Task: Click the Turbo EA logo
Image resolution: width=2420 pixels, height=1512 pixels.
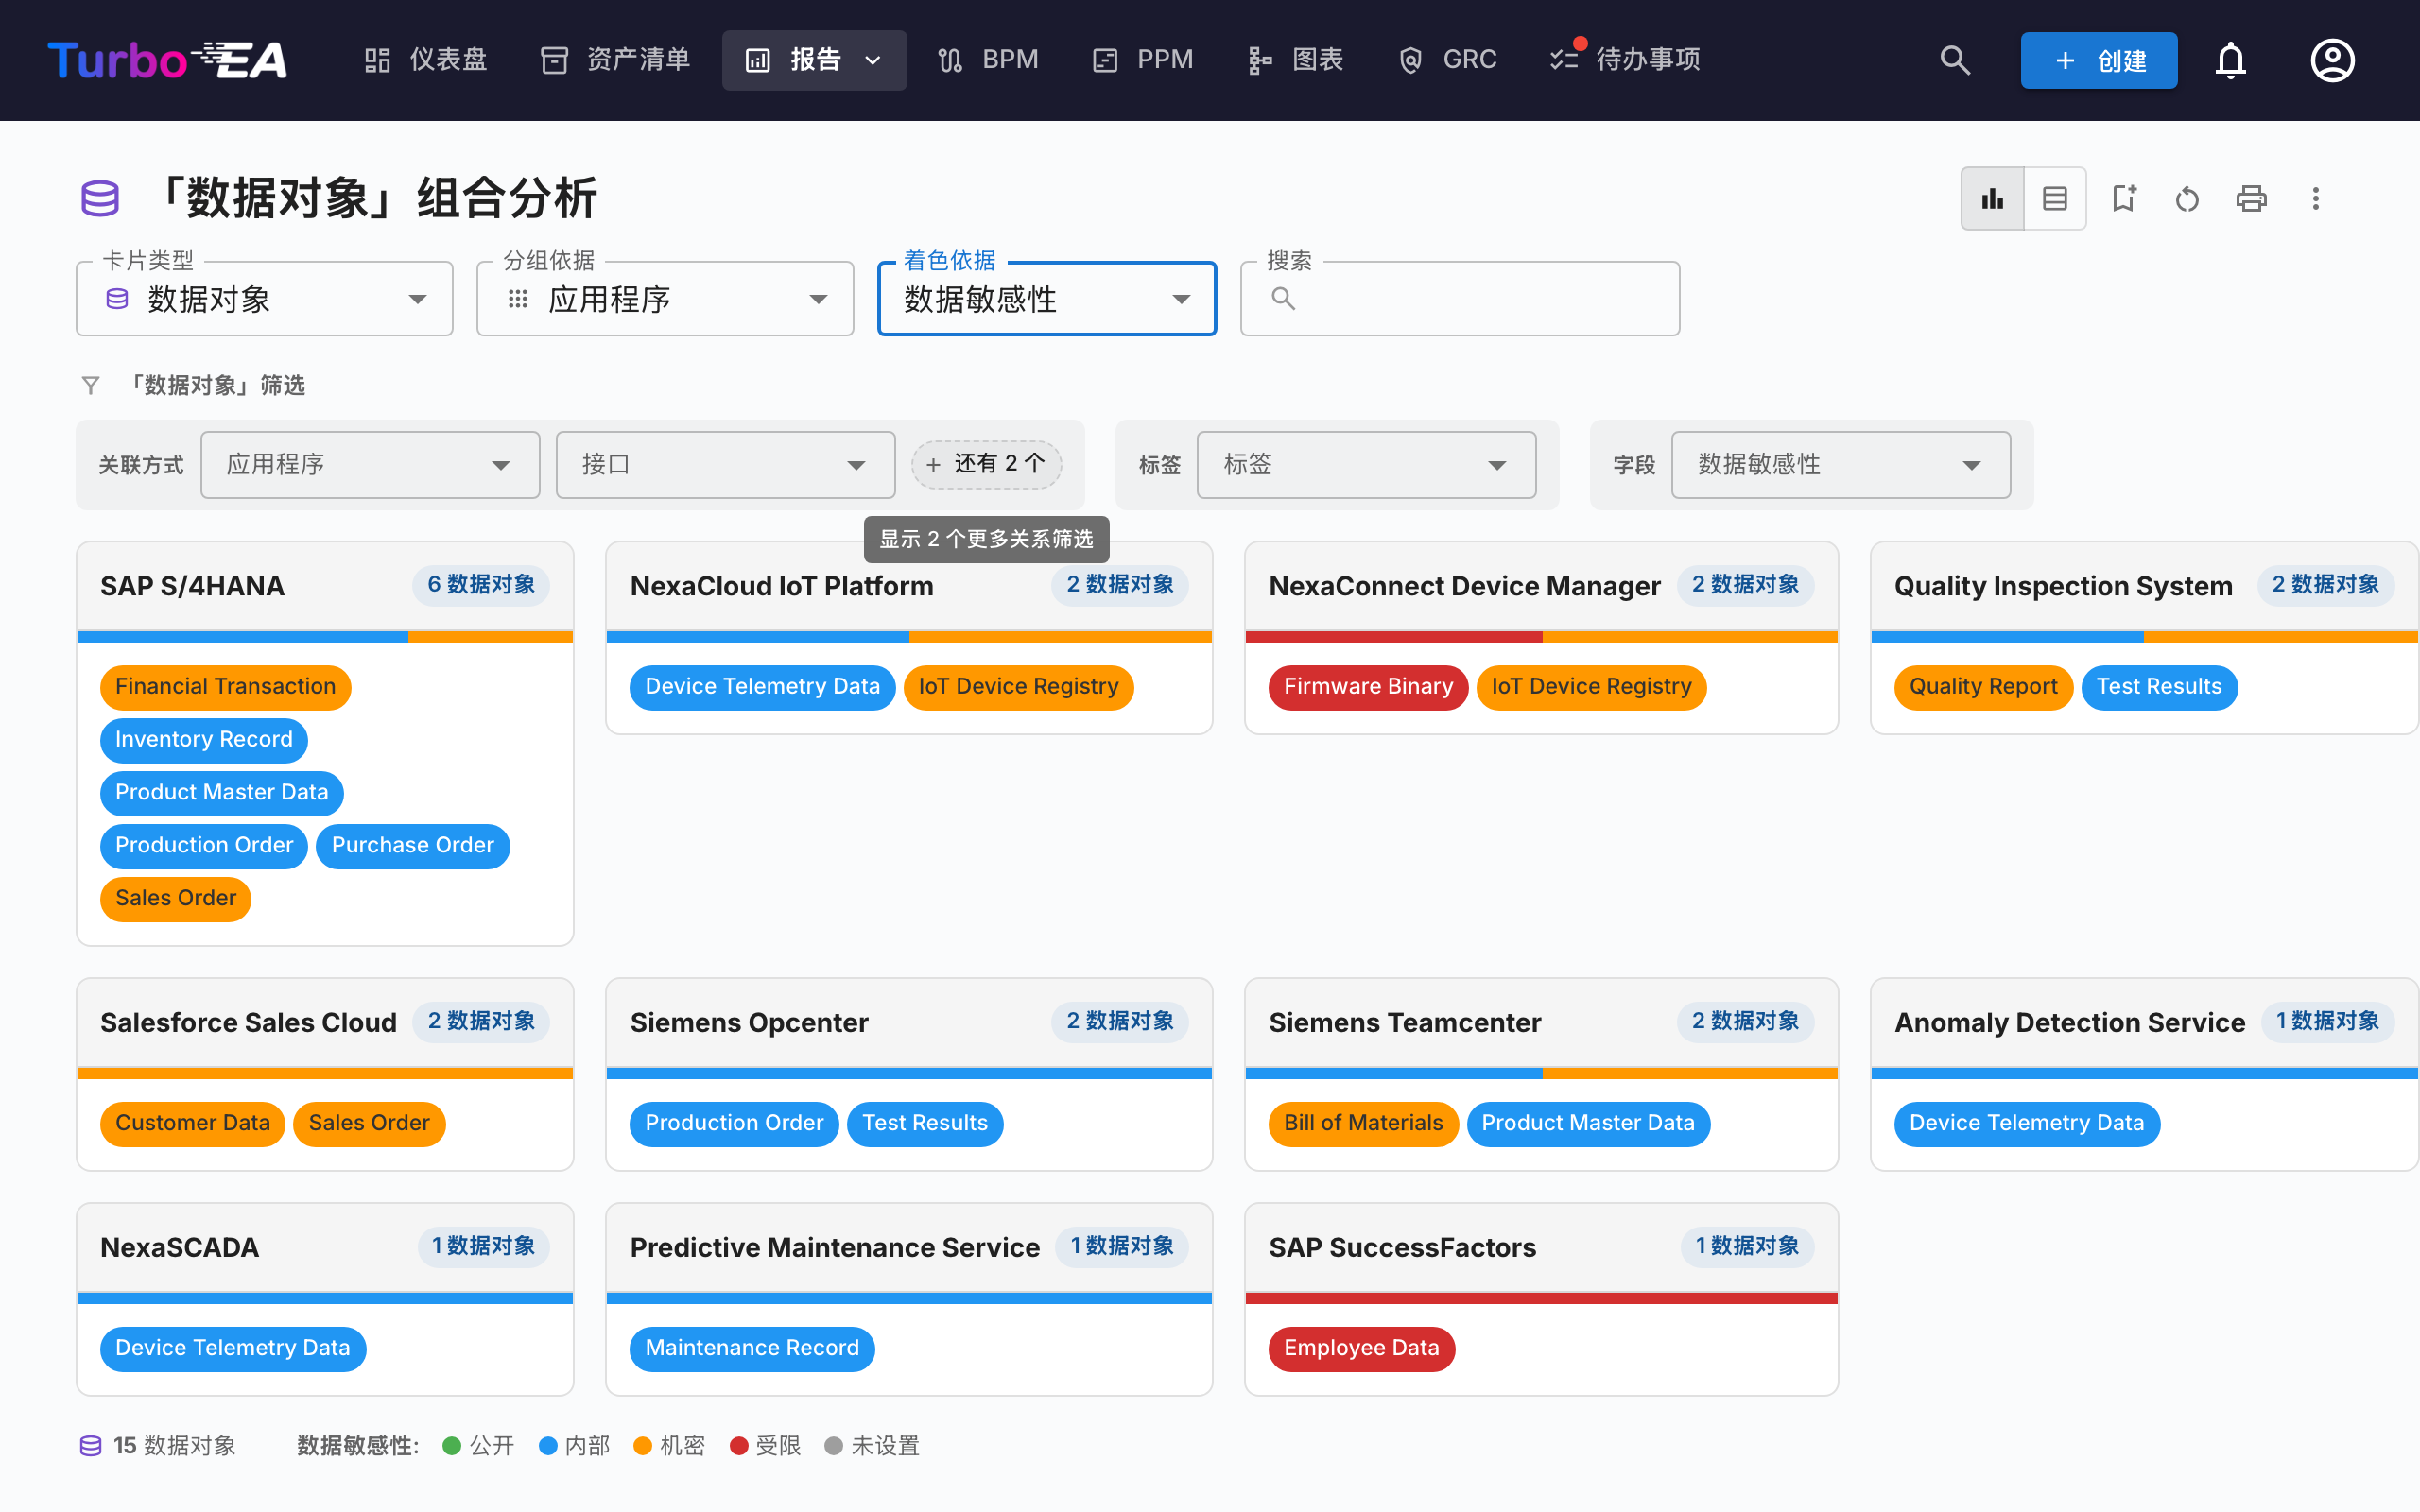Action: (x=168, y=60)
